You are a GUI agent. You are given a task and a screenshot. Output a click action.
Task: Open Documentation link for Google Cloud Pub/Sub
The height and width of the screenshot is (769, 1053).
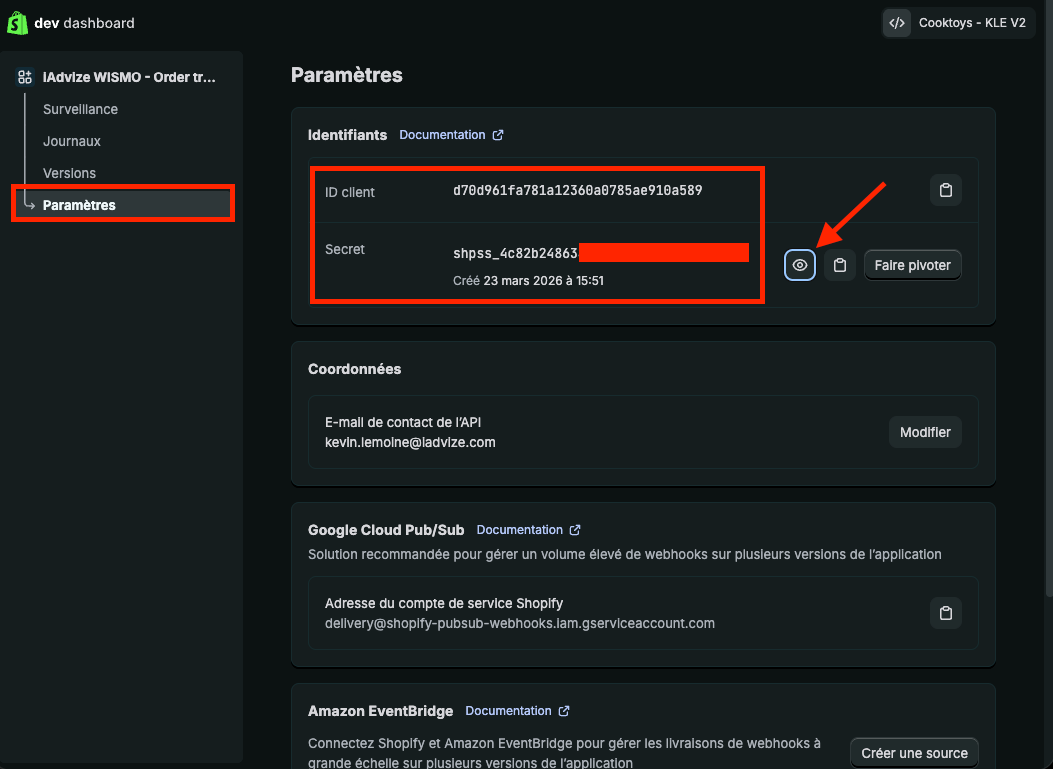coord(519,530)
